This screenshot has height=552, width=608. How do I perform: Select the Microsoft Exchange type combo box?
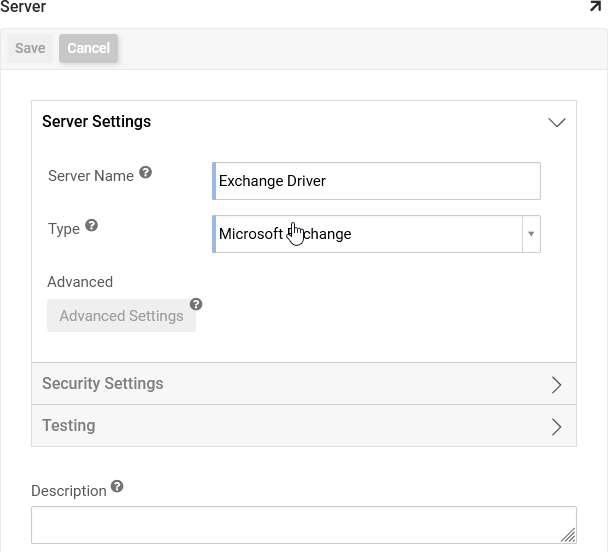368,234
